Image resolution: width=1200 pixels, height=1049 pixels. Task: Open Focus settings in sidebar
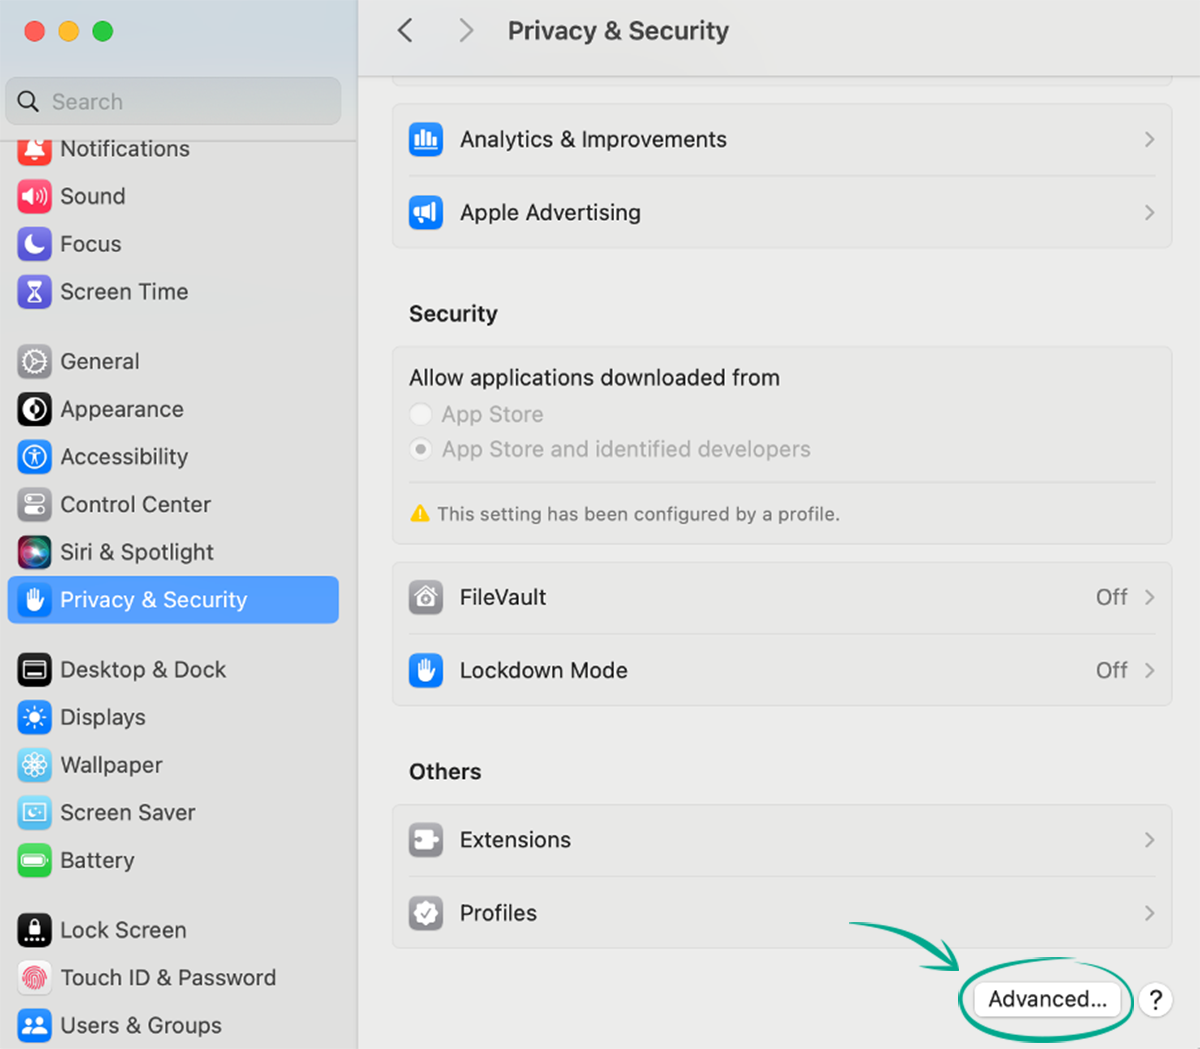173,244
